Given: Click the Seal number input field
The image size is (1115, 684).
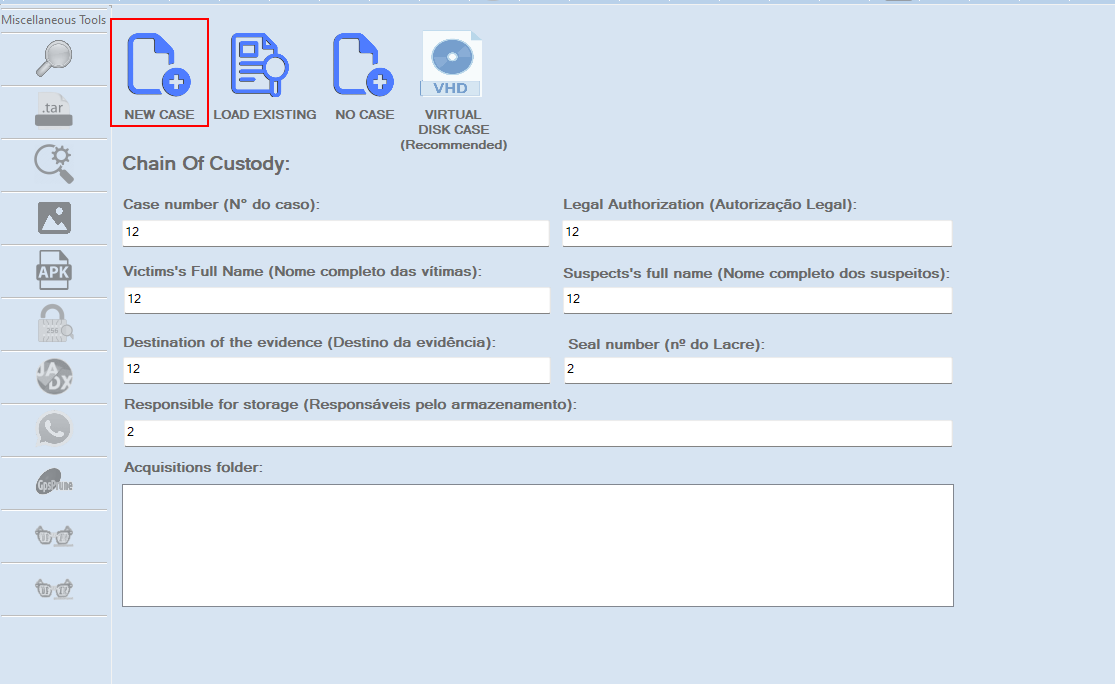Looking at the screenshot, I should click(758, 370).
